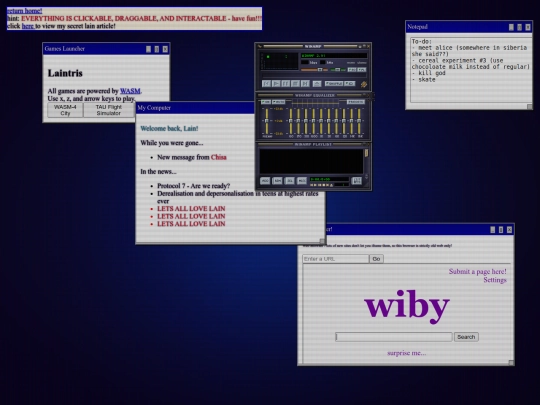Maximize the Games Launcher window

click(157, 49)
